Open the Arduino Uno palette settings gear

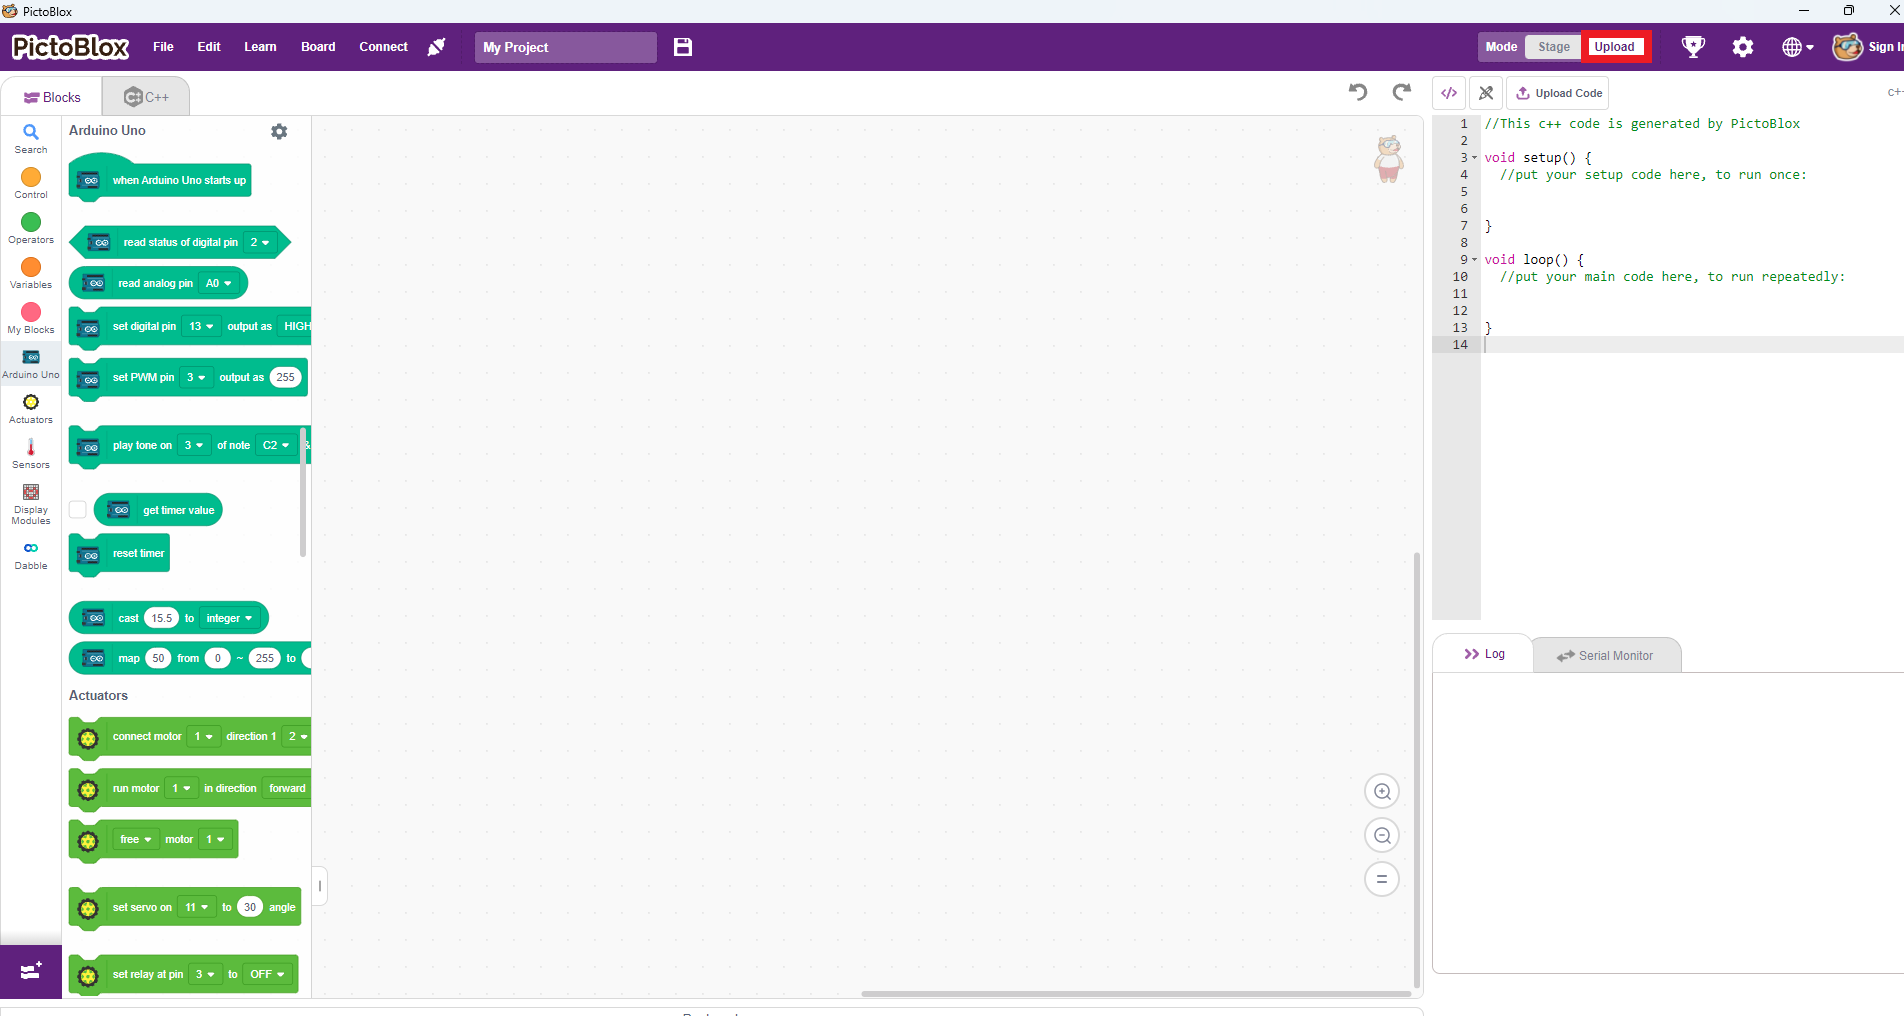[x=279, y=131]
